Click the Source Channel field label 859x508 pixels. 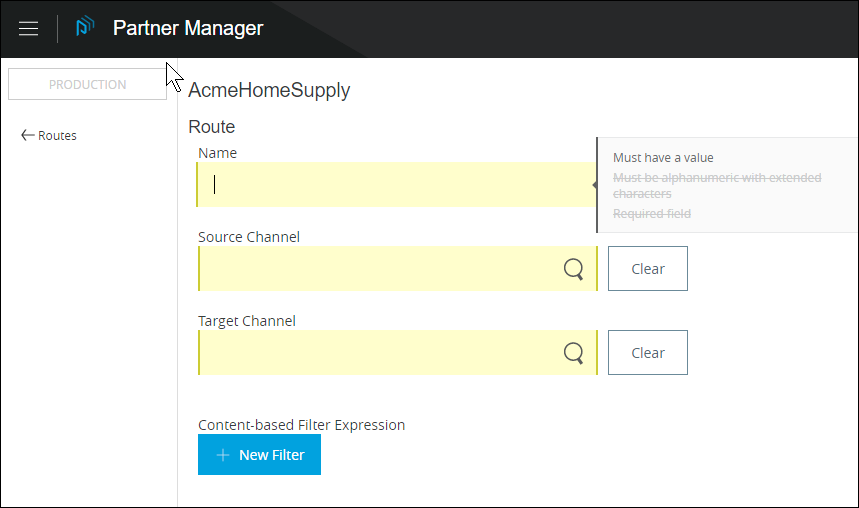249,237
